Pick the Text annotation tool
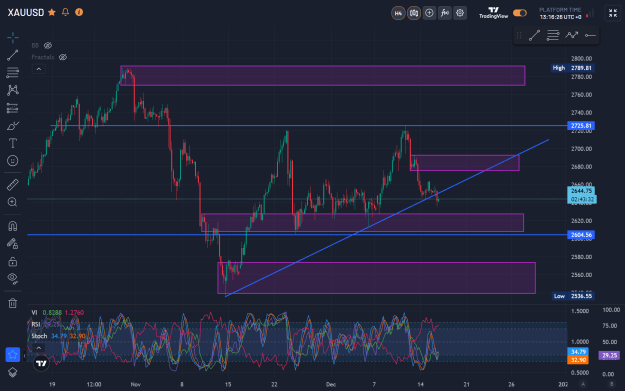This screenshot has height=391, width=625. (x=12, y=143)
